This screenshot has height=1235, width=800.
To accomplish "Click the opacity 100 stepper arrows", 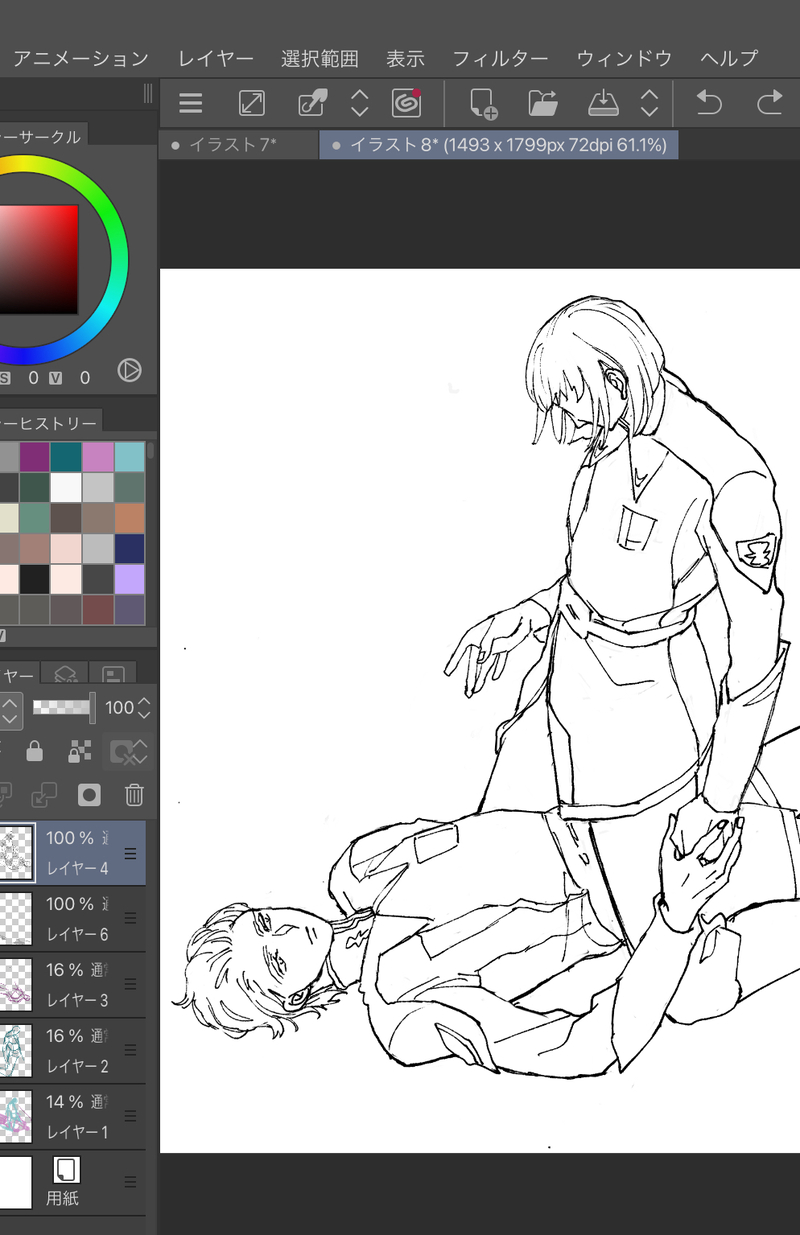I will (x=144, y=708).
